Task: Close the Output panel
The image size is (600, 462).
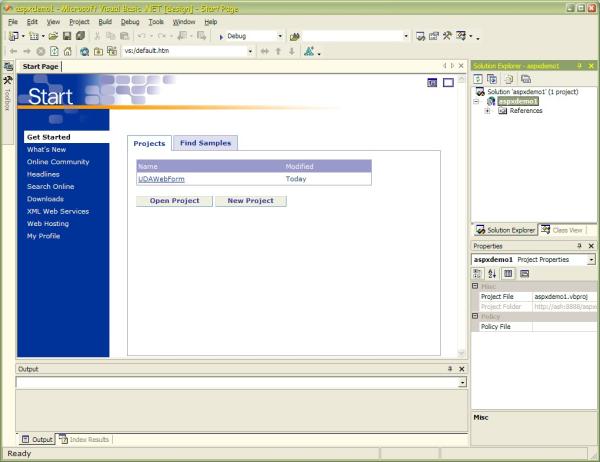Action: coord(462,369)
